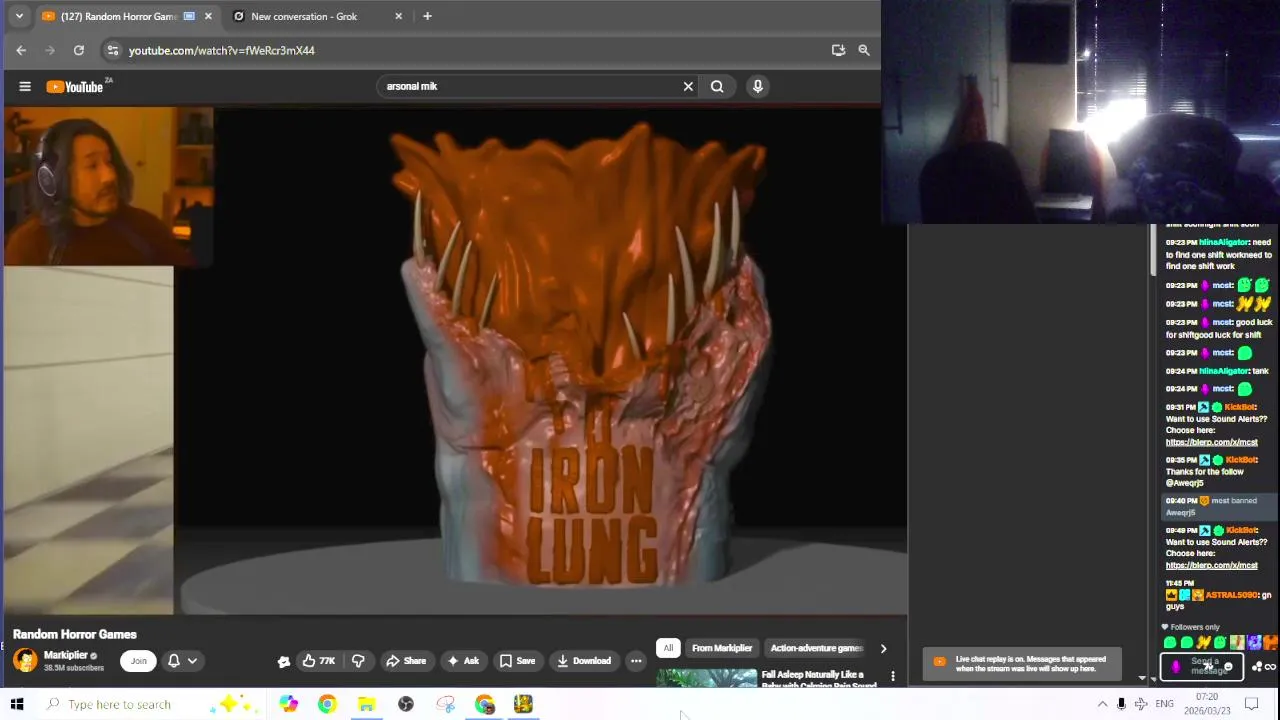Viewport: 1280px width, 720px height.
Task: Open options for Fall Asleep Naturally video
Action: click(893, 677)
